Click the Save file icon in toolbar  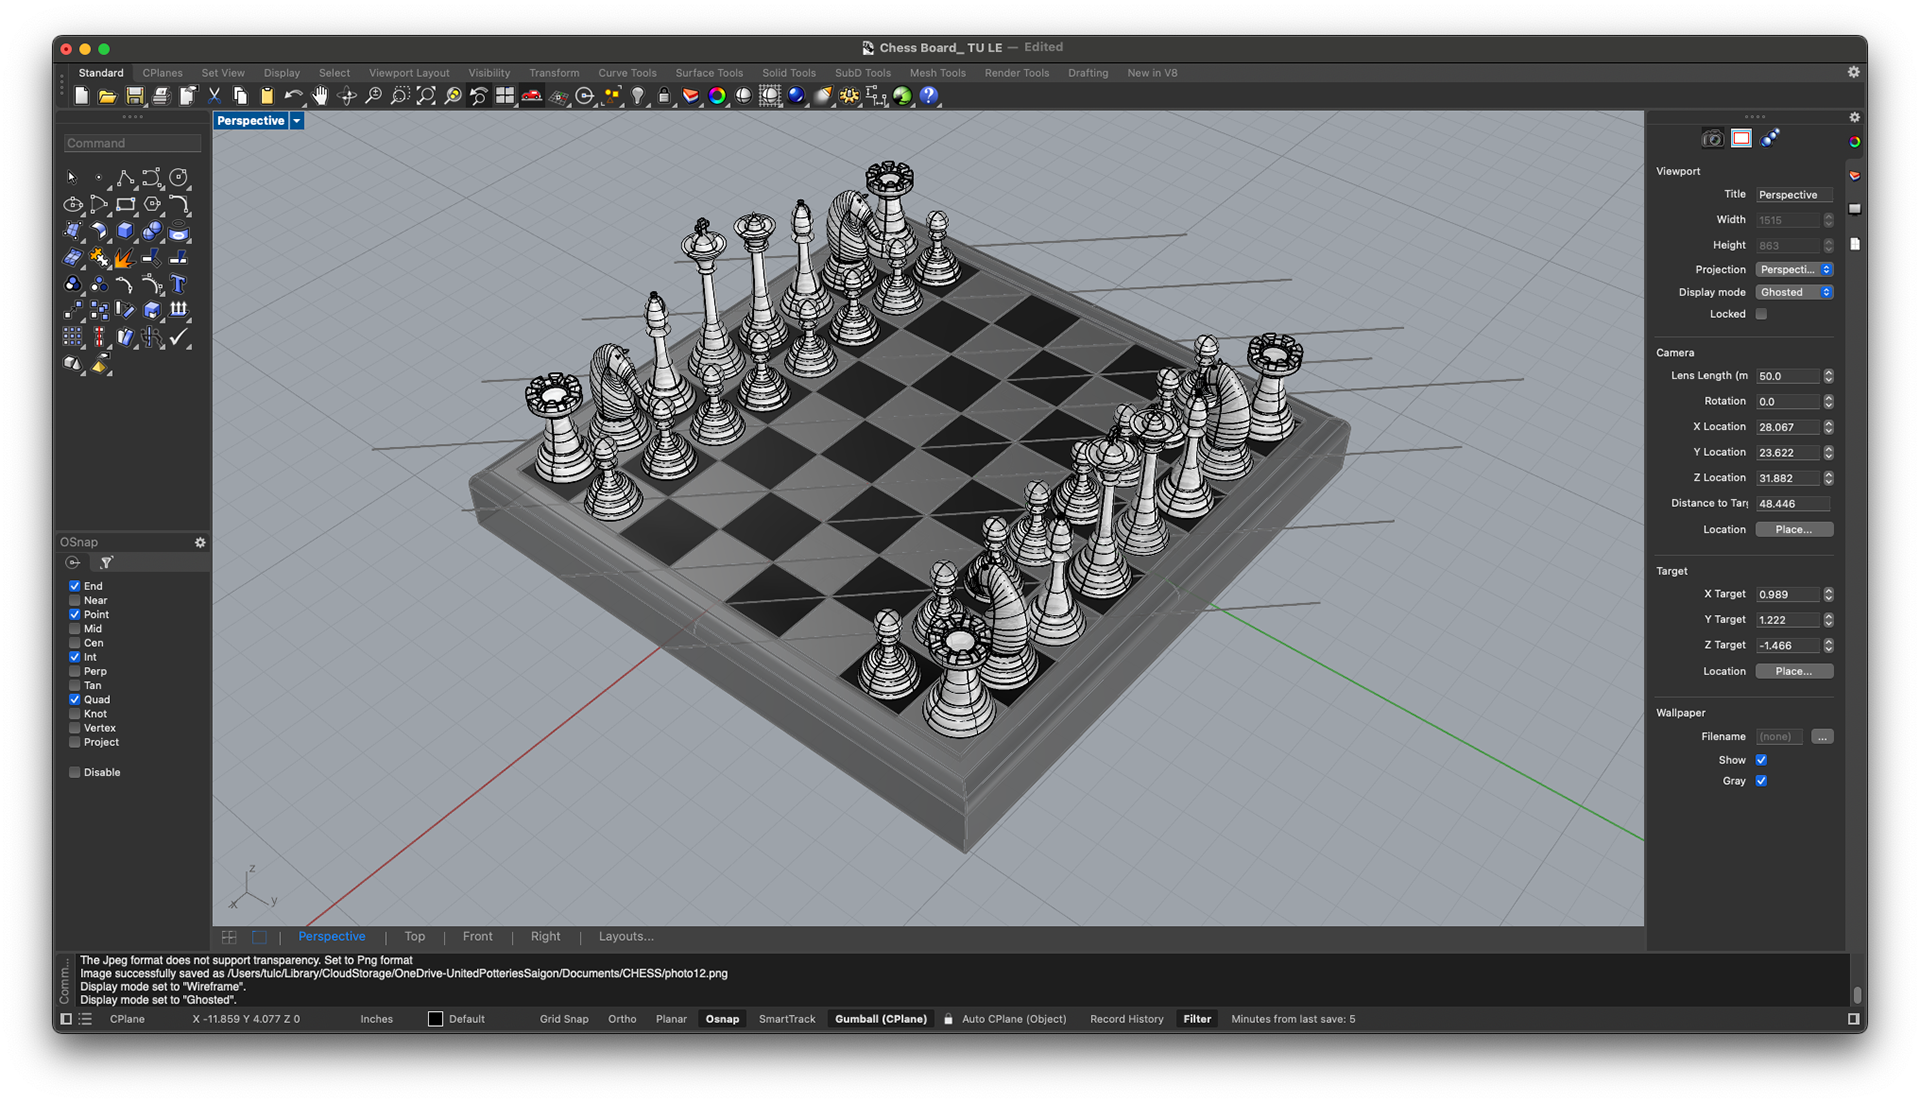134,96
